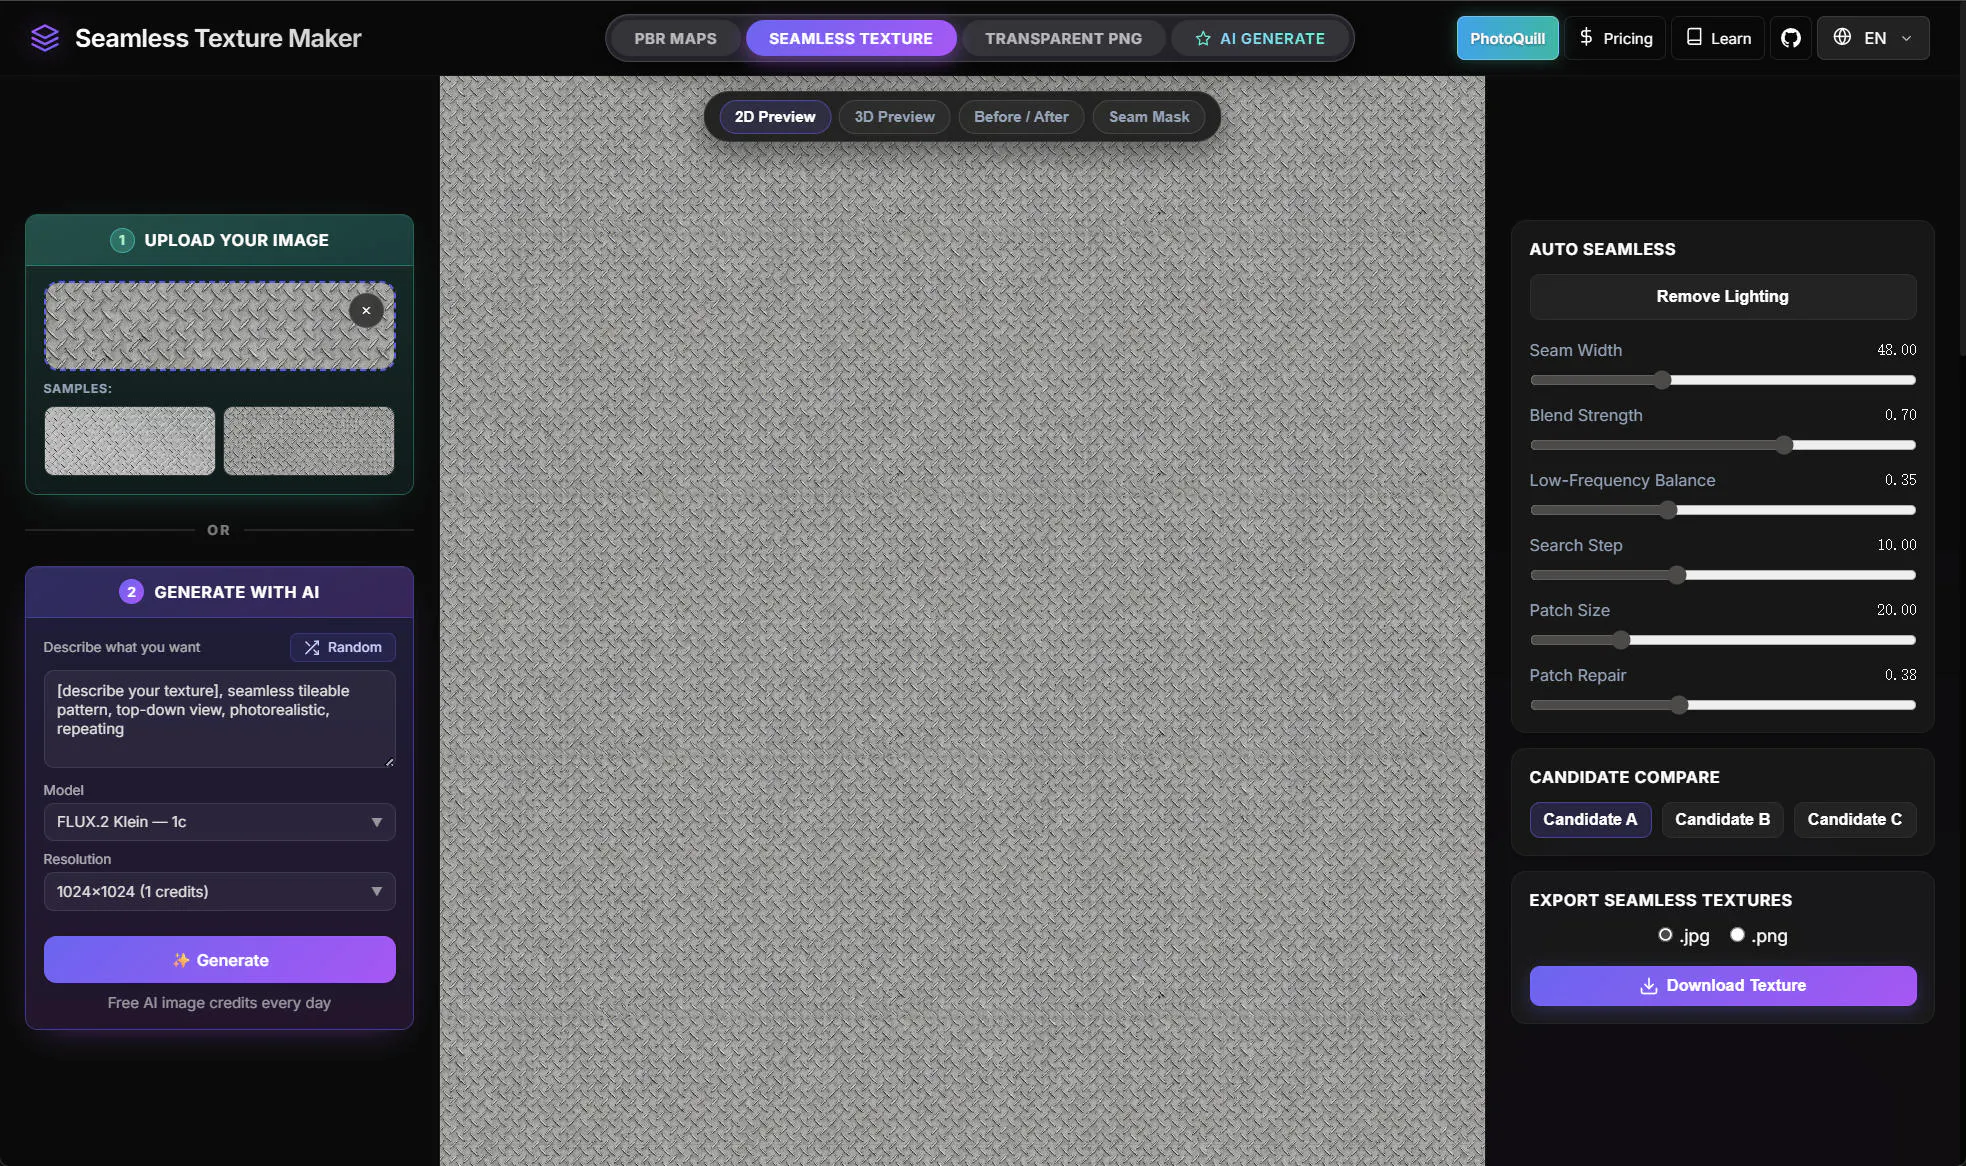Viewport: 1966px width, 1166px height.
Task: Click the Remove Lighting button
Action: click(x=1722, y=296)
